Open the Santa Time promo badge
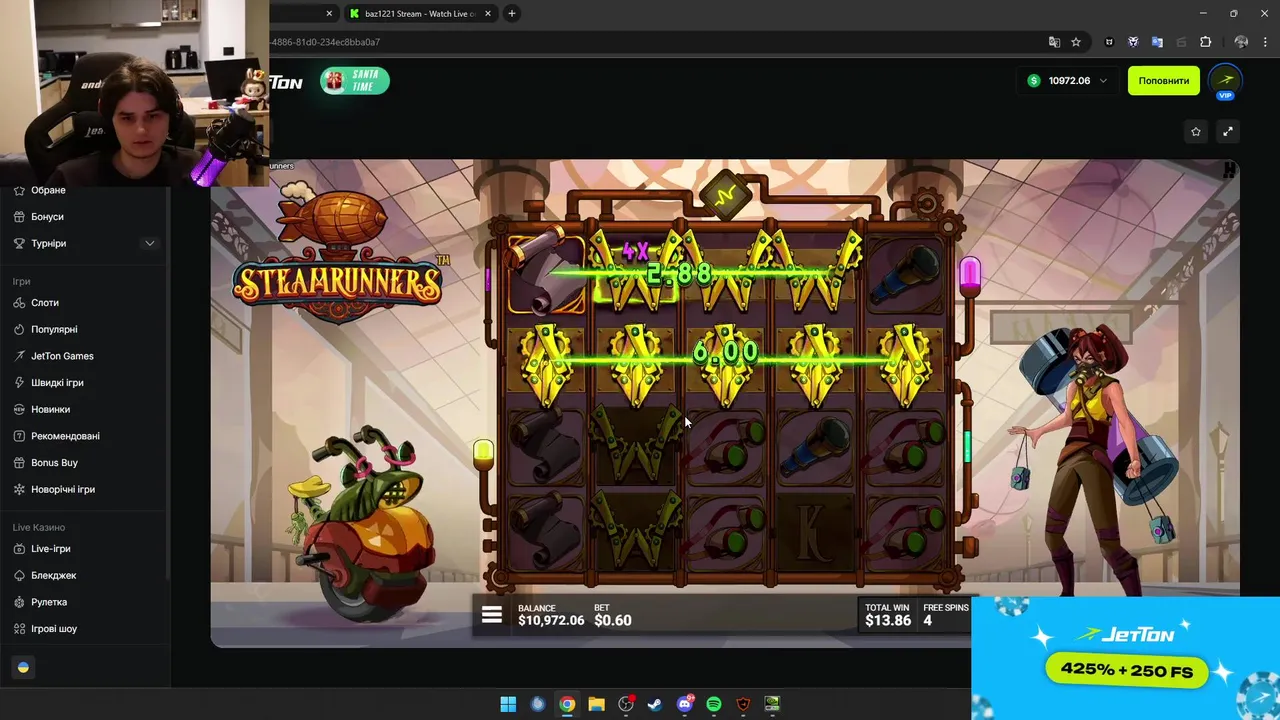Viewport: 1280px width, 720px height. (x=355, y=81)
